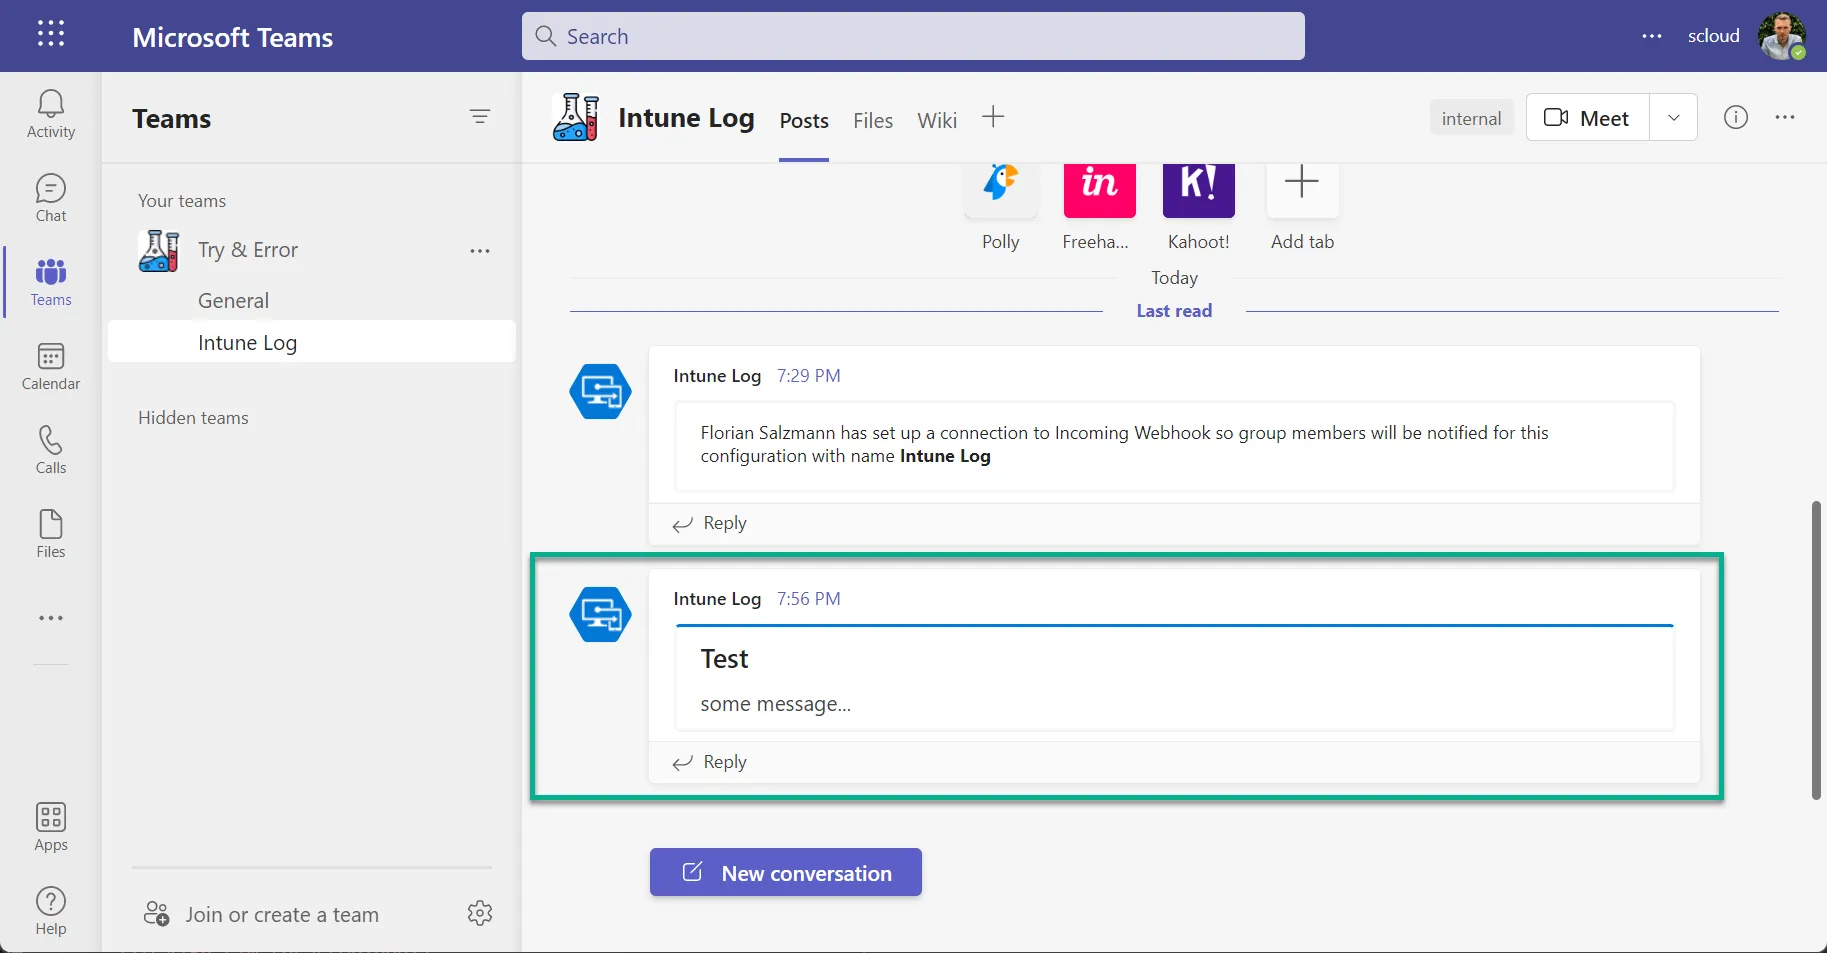Screen dimensions: 1827x953
Task: Start a New conversation
Action: [786, 873]
